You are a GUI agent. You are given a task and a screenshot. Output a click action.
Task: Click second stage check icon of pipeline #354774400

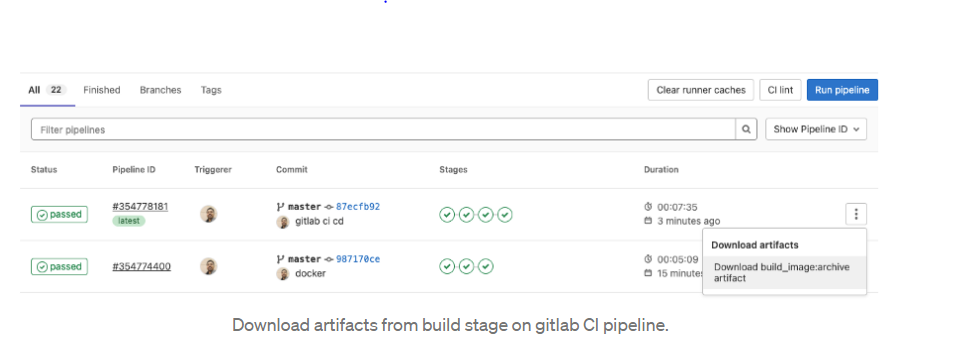pyautogui.click(x=466, y=267)
